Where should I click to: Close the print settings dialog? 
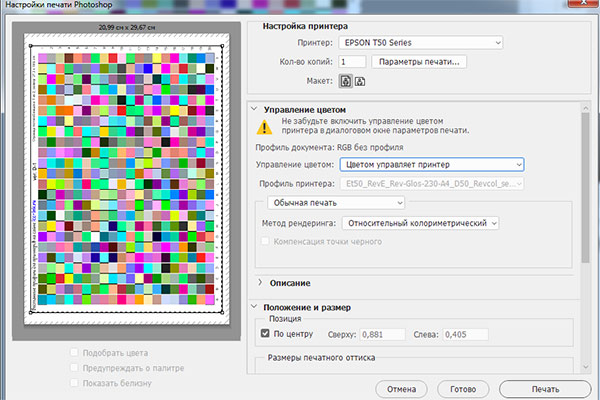tap(584, 3)
